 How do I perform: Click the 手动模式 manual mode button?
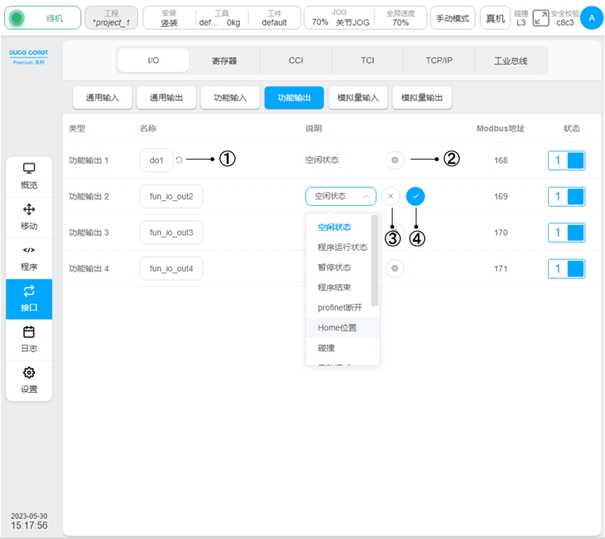coord(452,18)
